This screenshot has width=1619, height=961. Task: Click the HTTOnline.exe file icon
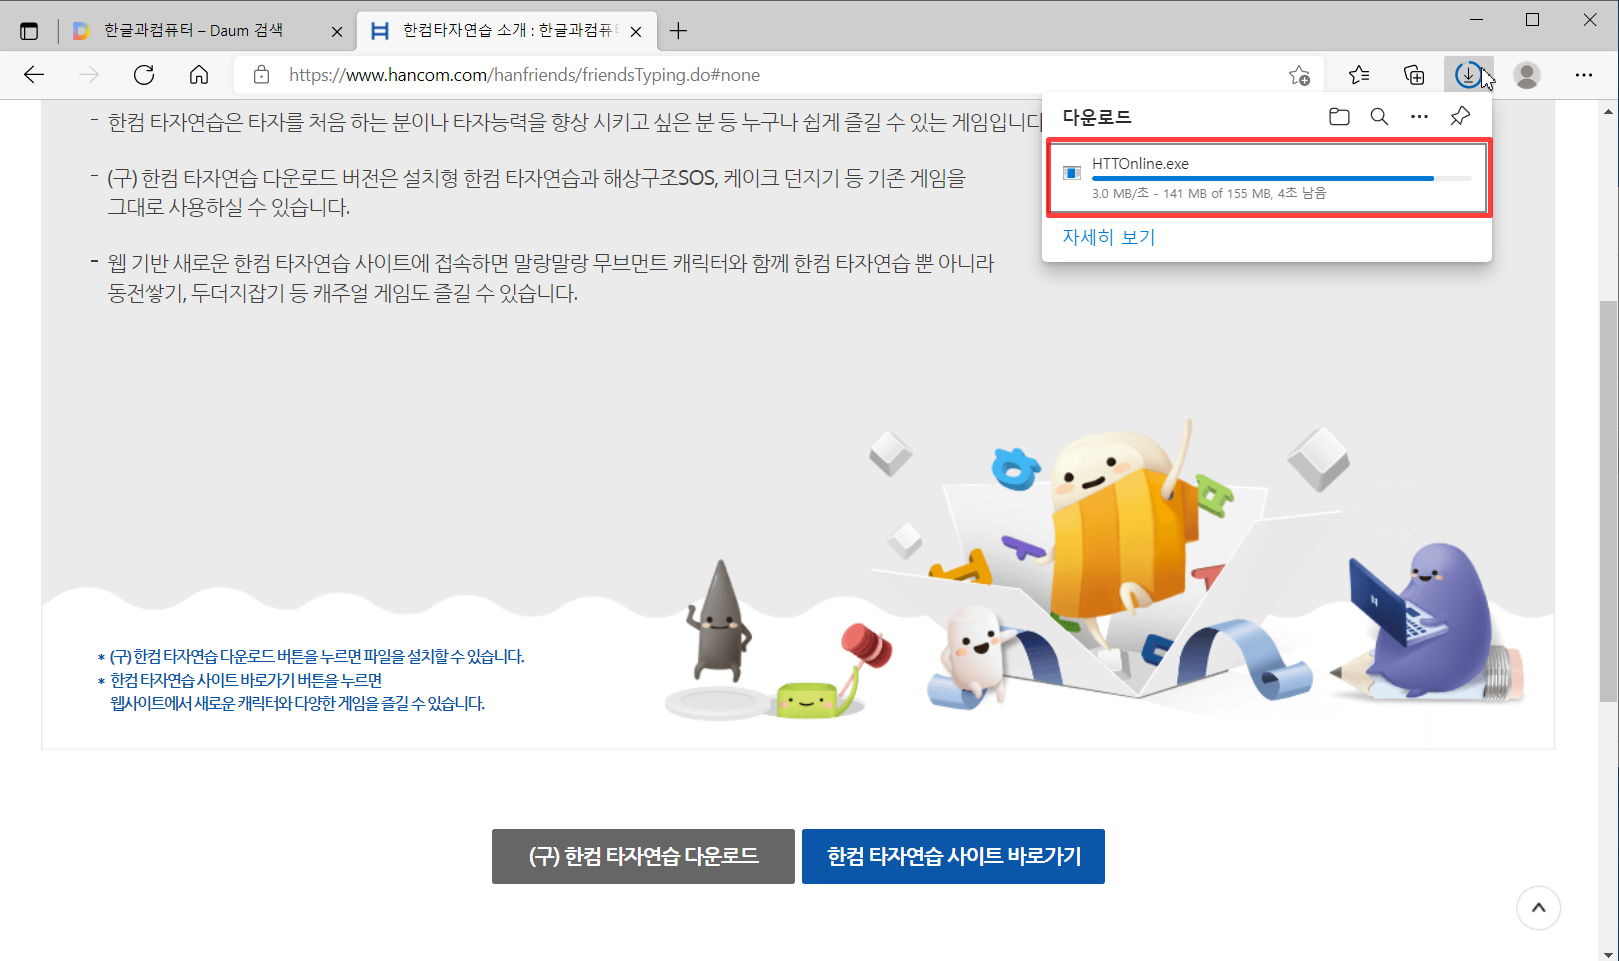1071,173
